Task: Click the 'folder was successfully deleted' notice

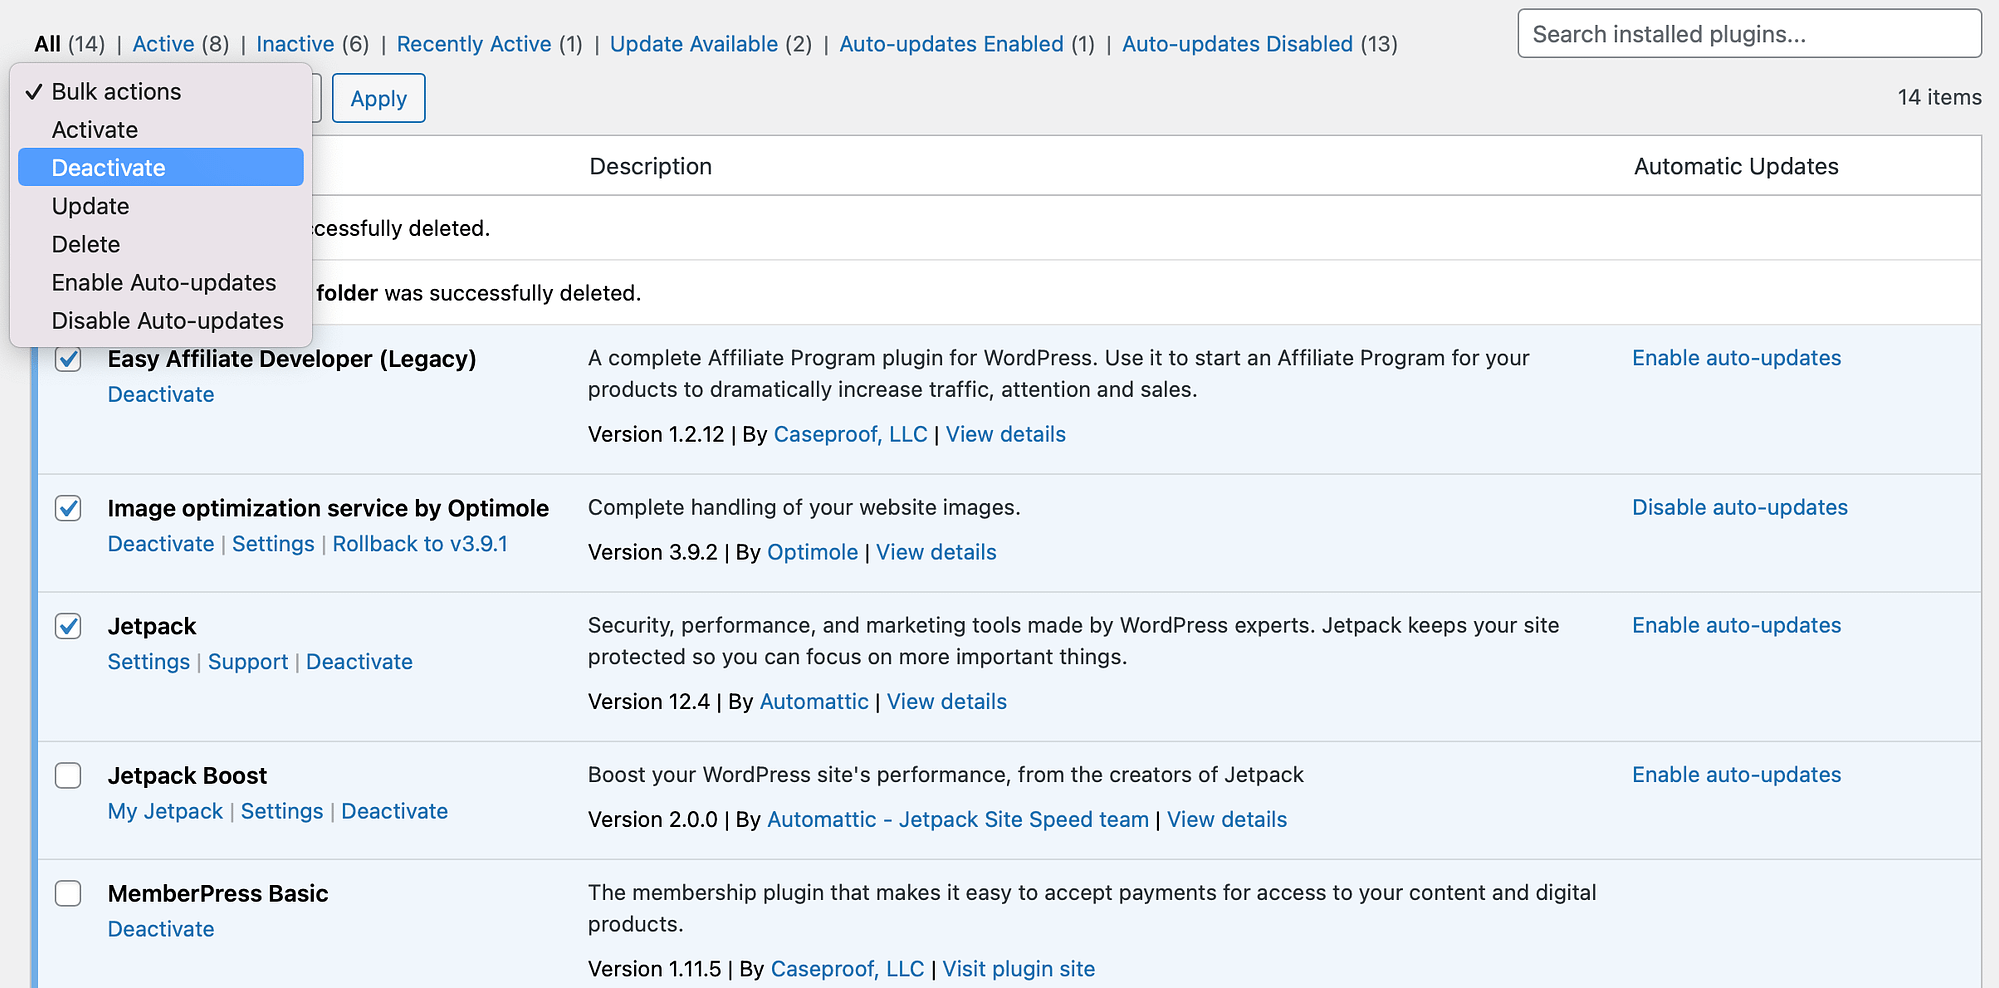Action: pyautogui.click(x=478, y=293)
